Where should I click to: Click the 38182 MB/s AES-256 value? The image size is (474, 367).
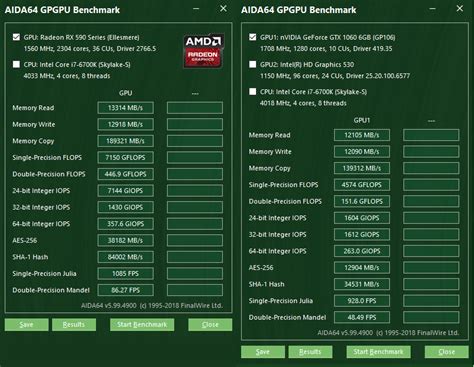125,240
